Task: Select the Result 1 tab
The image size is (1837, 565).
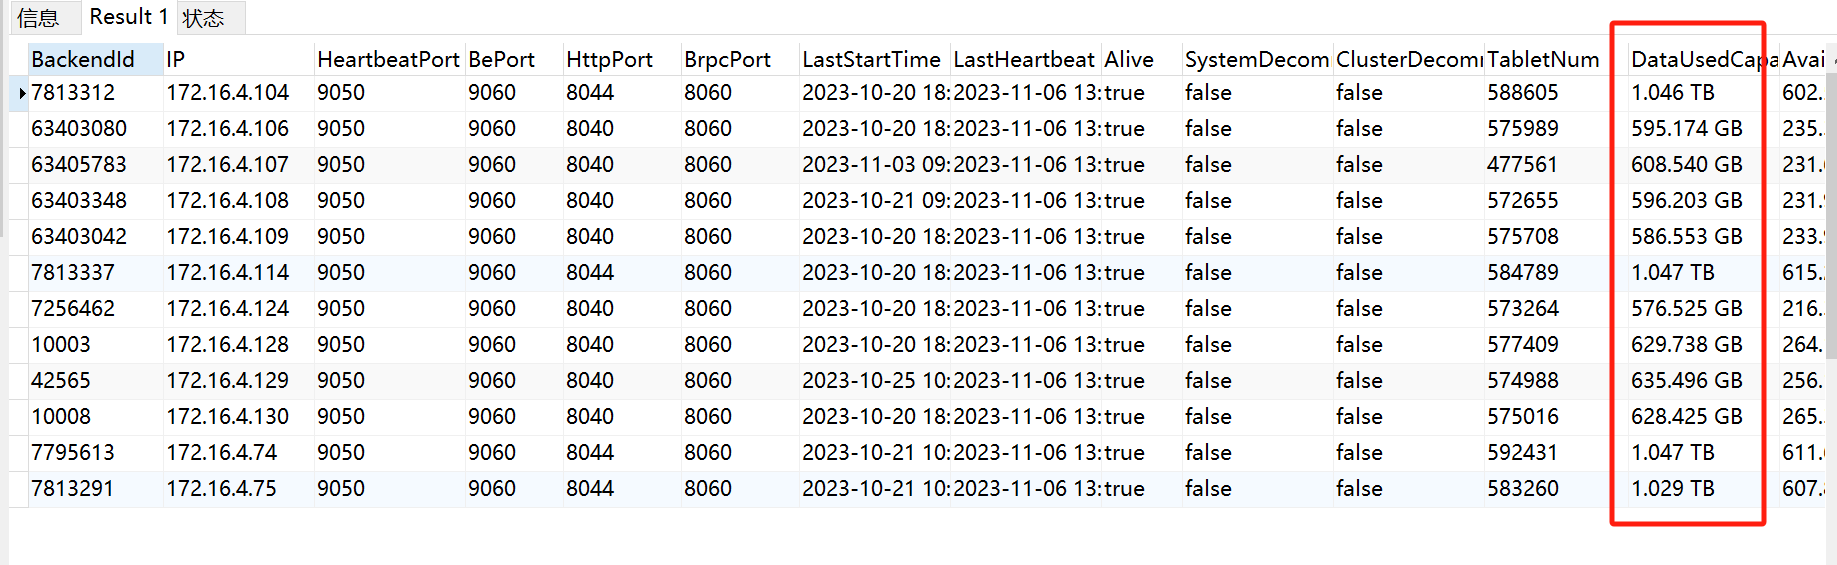Action: click(x=128, y=17)
